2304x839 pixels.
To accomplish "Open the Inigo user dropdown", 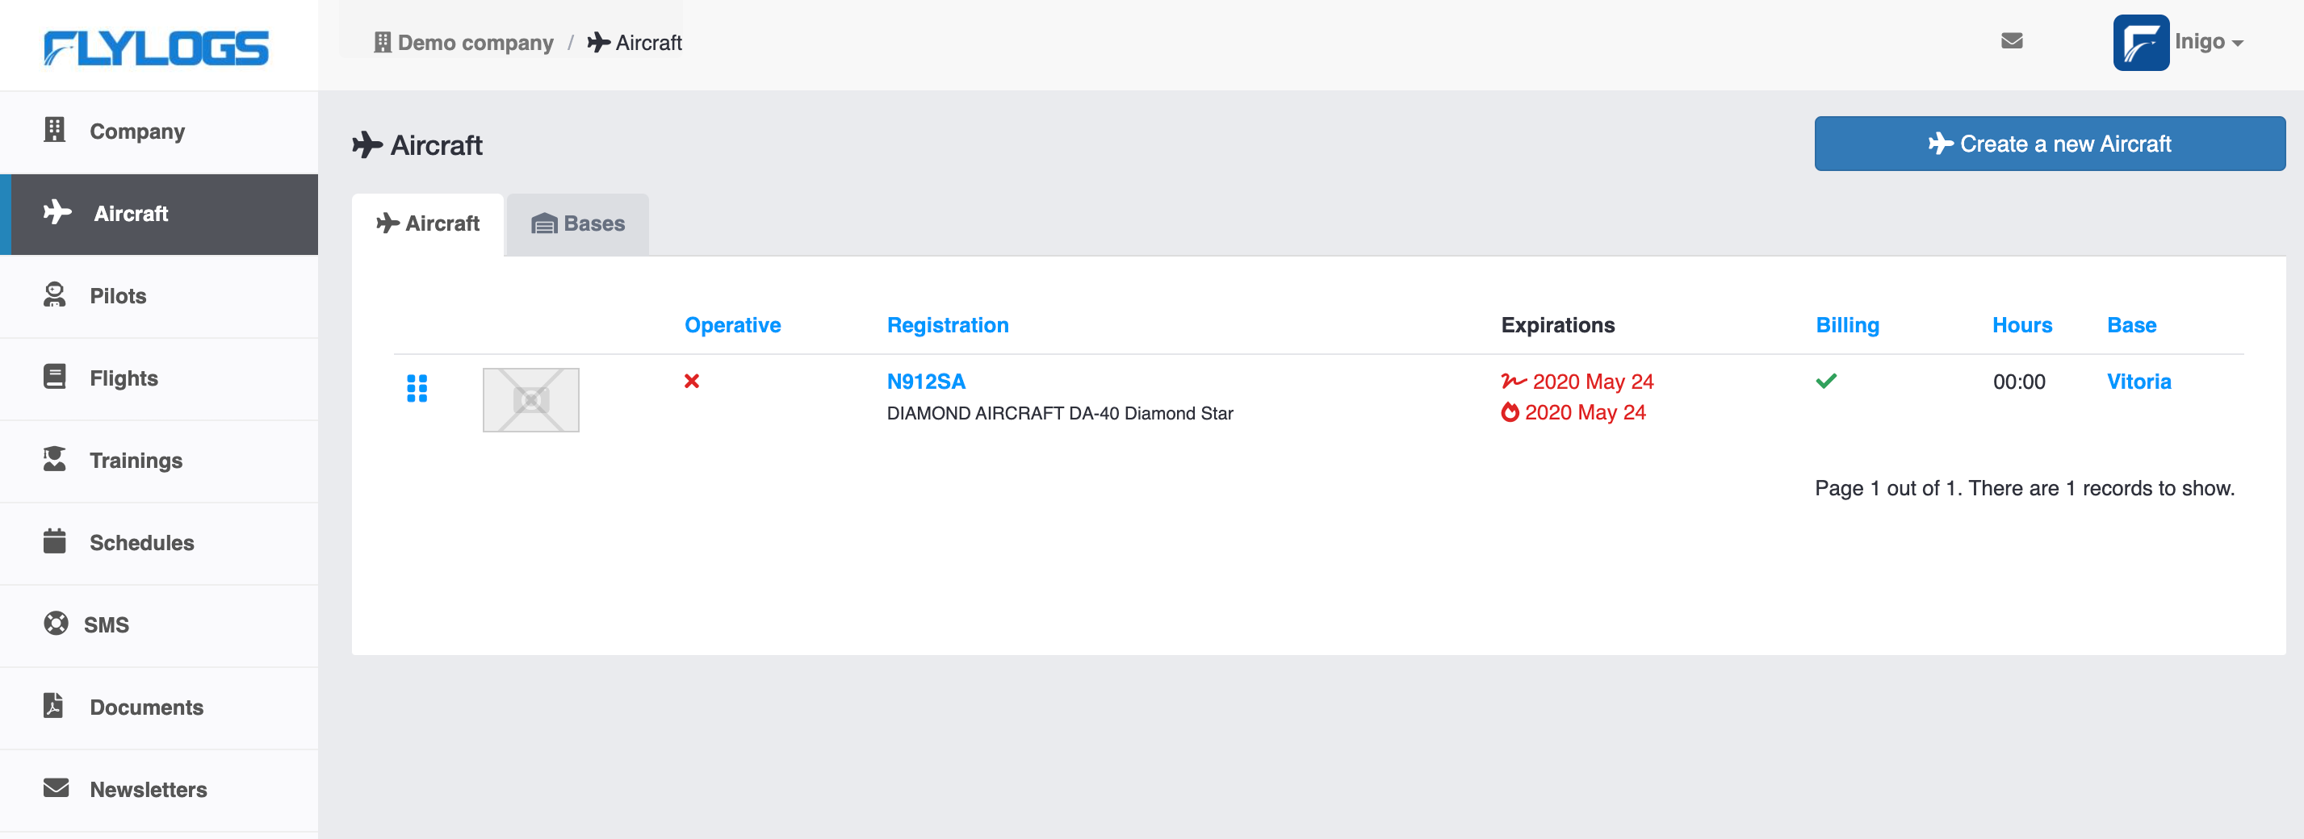I will pos(2209,42).
